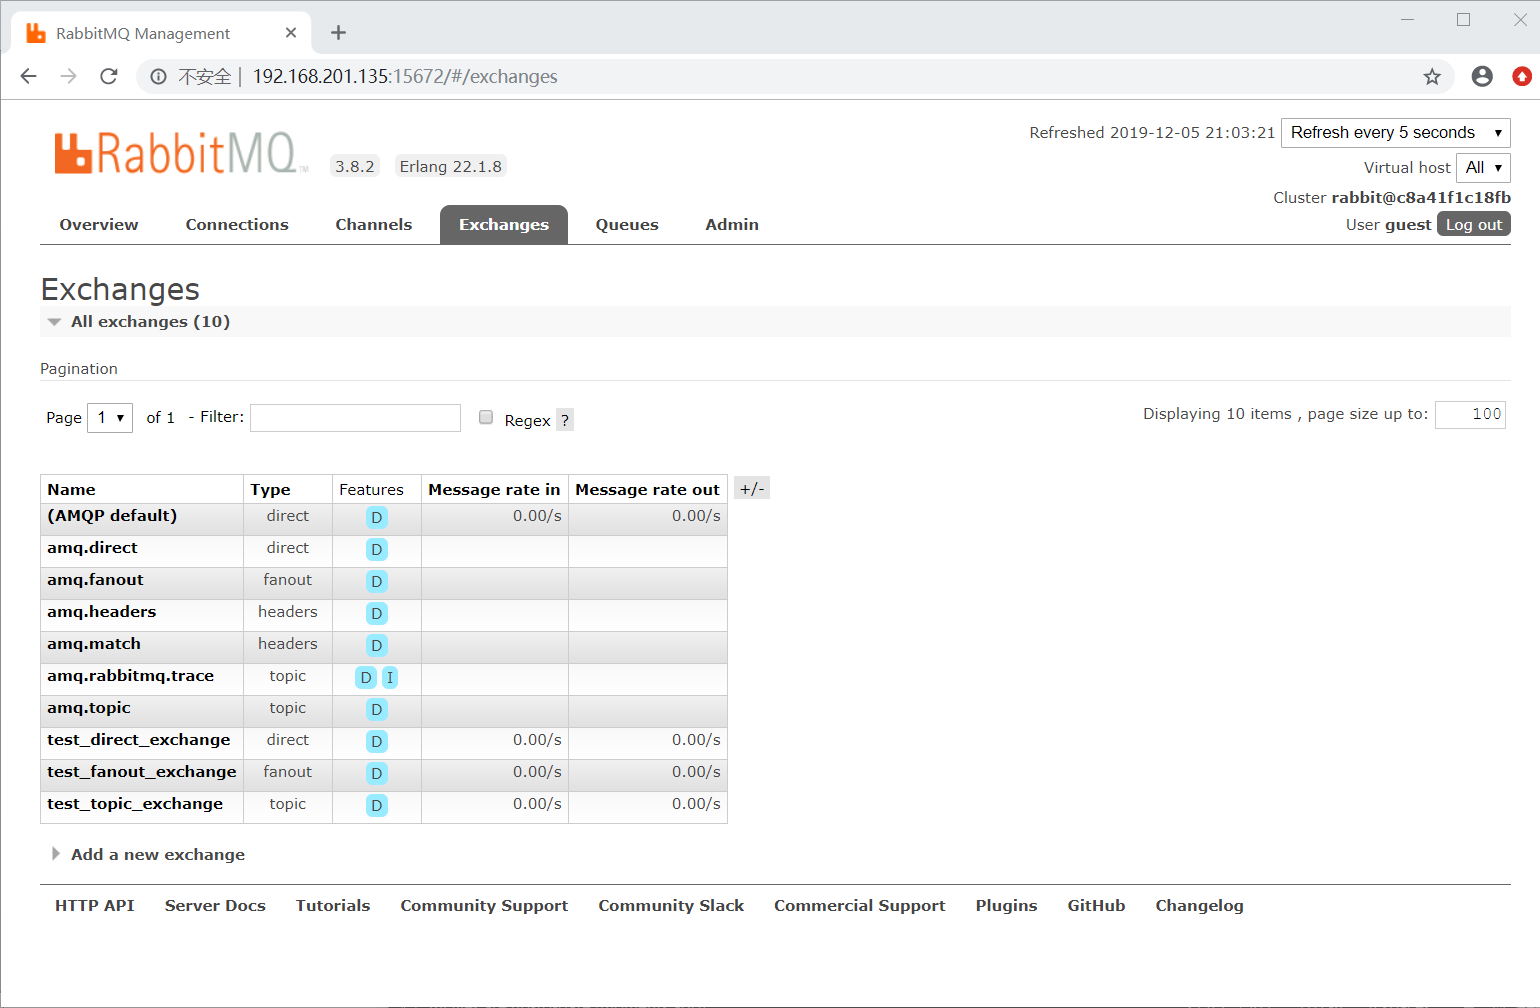Open the Server Docs link
This screenshot has height=1008, width=1540.
[x=215, y=905]
